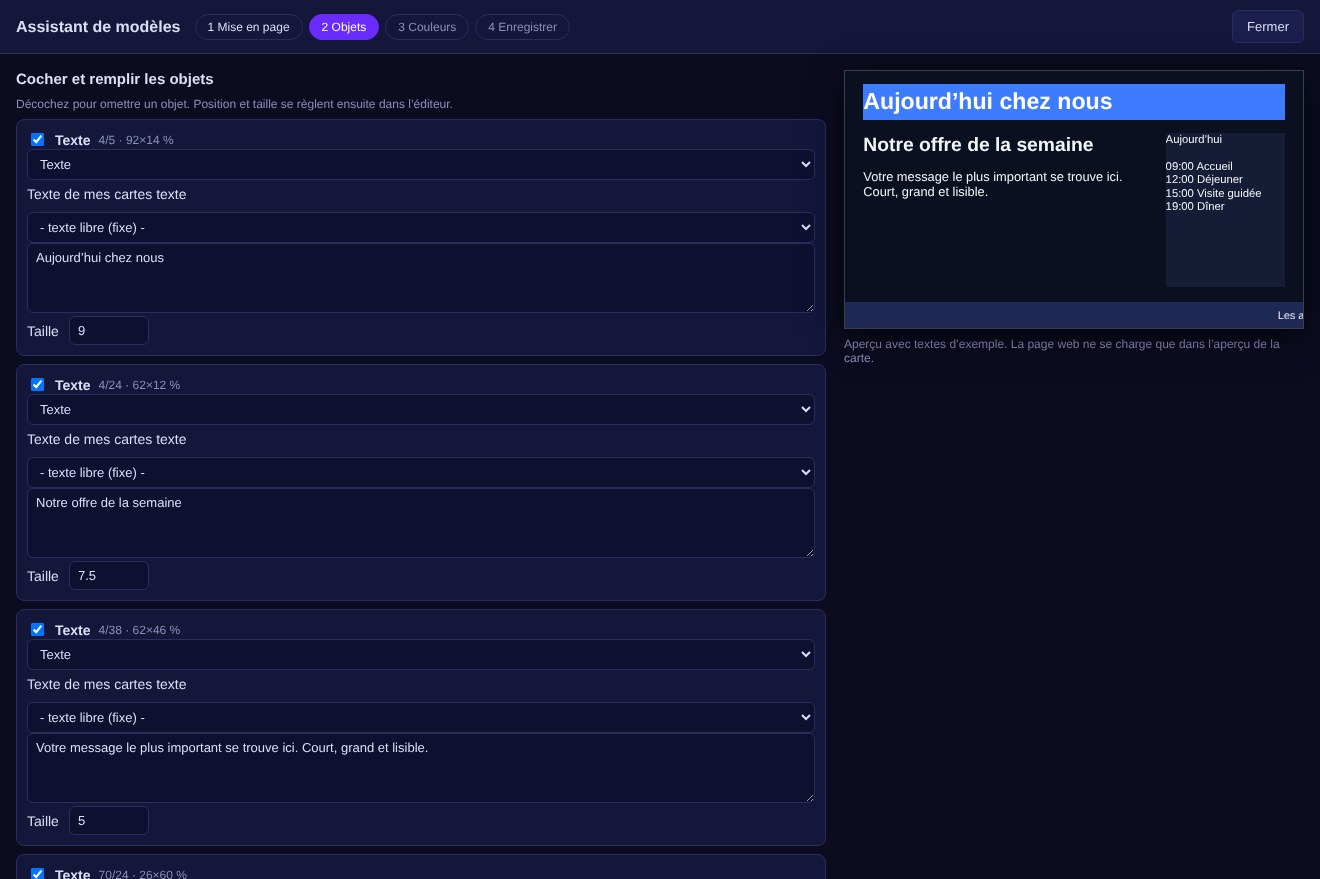This screenshot has width=1320, height=879.
Task: Switch to the 3 Couleurs step
Action: pyautogui.click(x=427, y=27)
